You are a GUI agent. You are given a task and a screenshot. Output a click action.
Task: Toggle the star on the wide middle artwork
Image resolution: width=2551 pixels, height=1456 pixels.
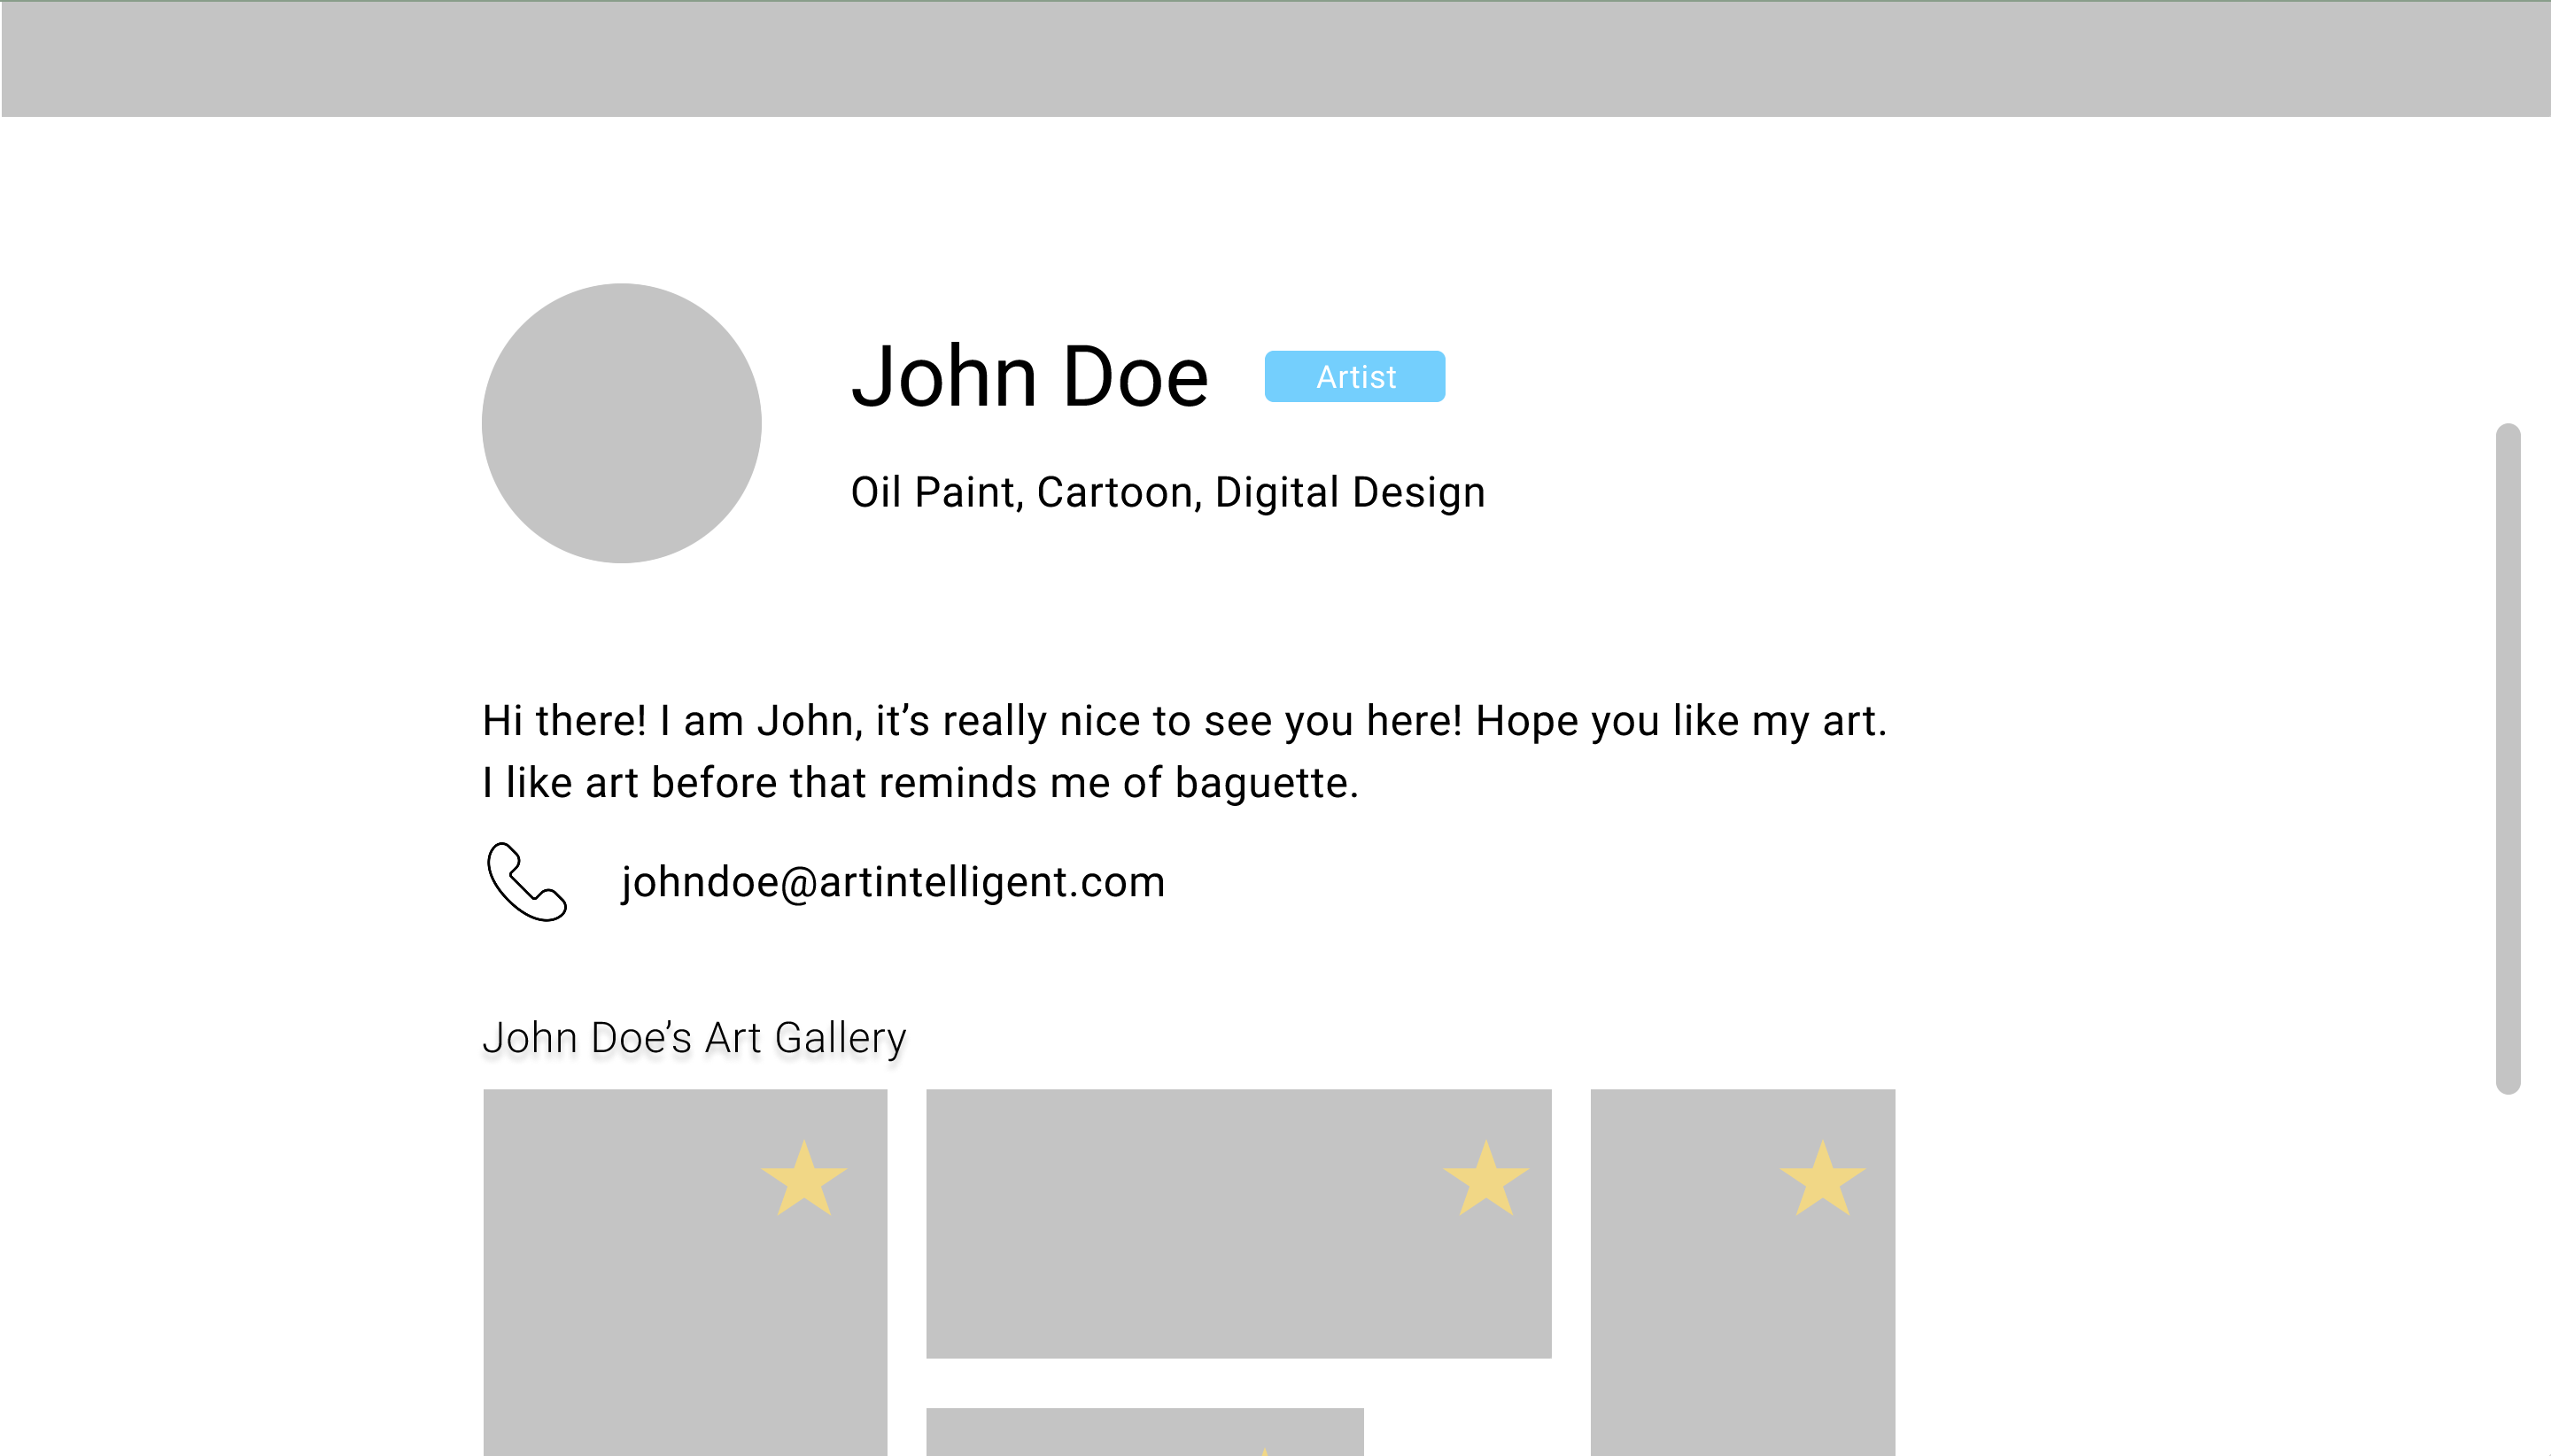1485,1178
